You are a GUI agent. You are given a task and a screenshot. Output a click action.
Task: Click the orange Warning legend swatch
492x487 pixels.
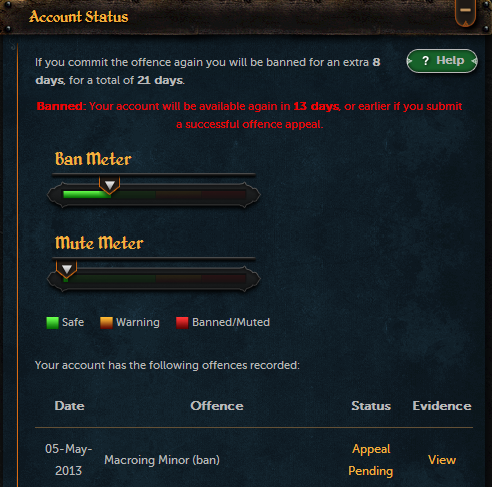pos(106,323)
